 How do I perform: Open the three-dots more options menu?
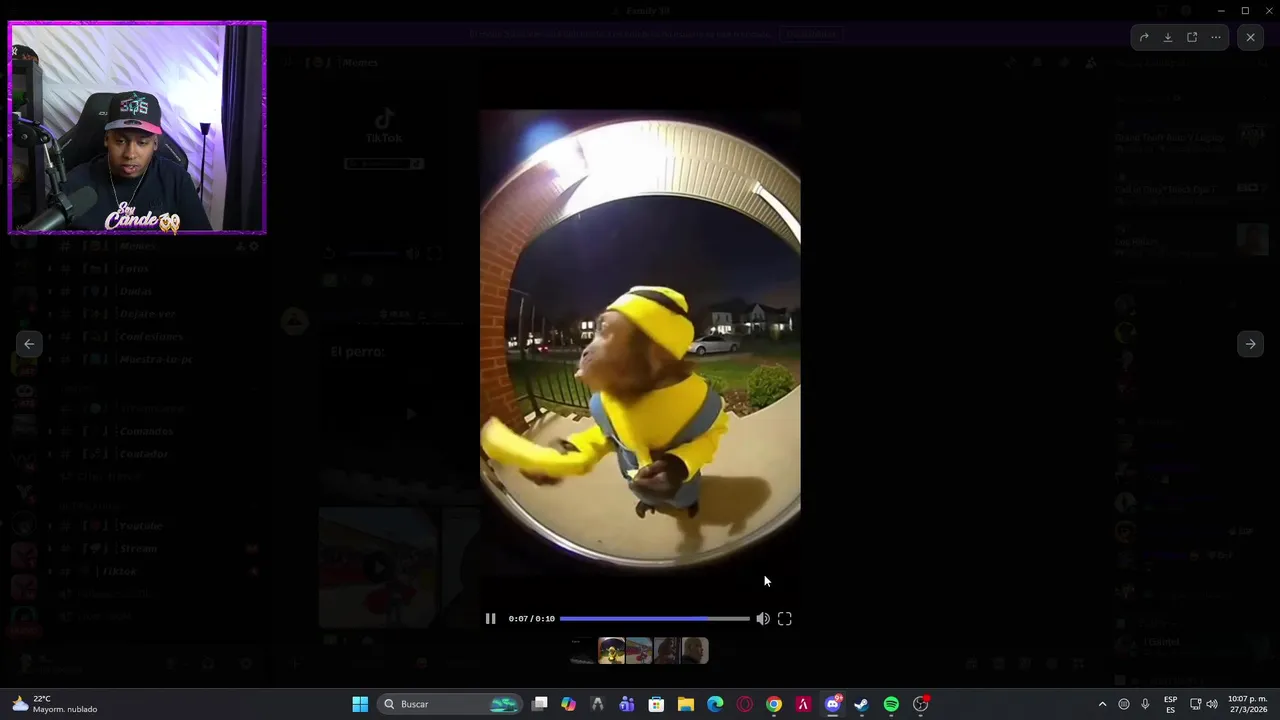coord(1216,37)
